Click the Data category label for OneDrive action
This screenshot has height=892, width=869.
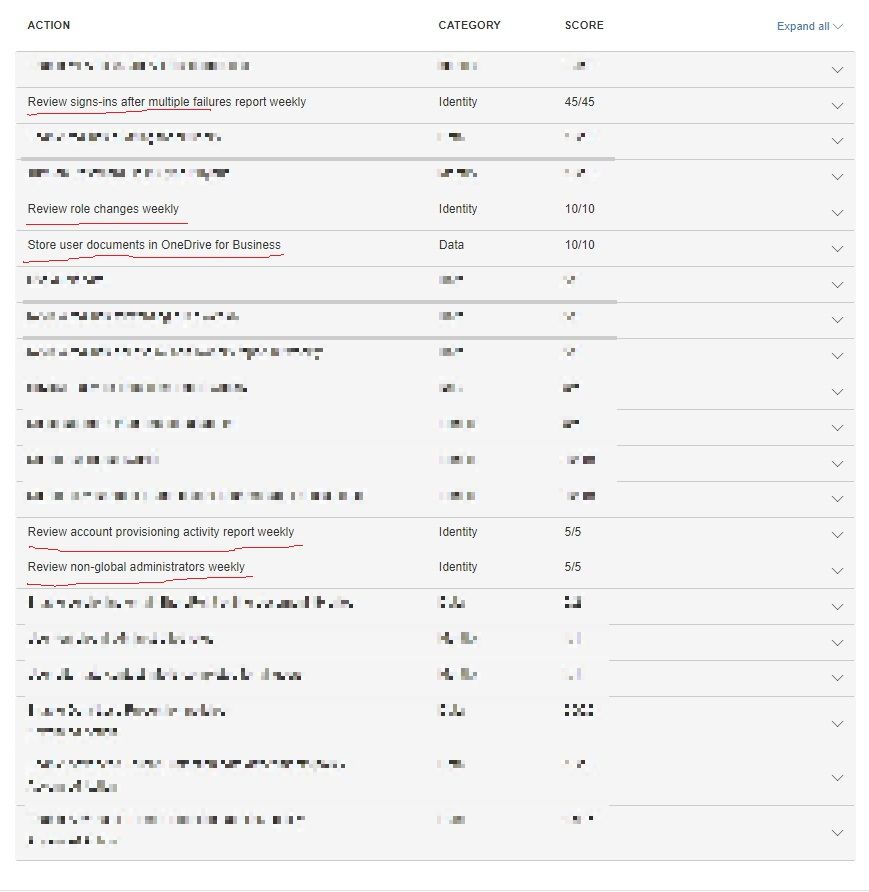450,245
